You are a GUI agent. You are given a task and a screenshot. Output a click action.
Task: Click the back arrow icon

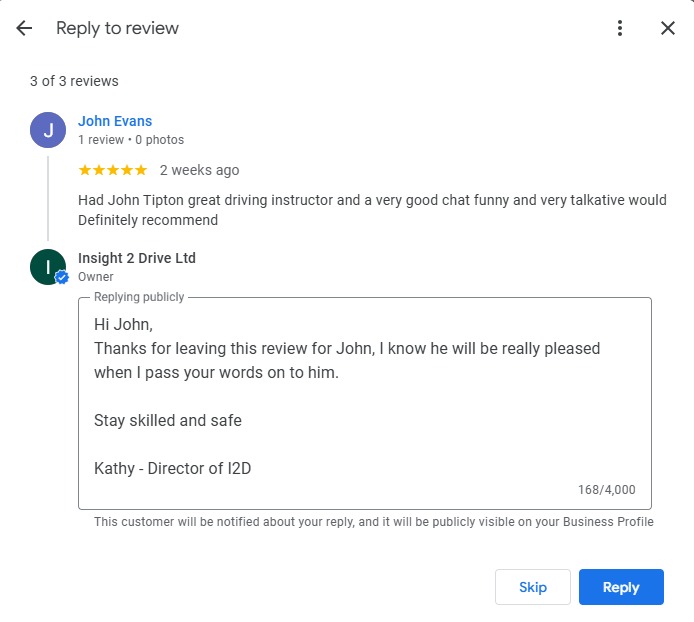click(24, 28)
